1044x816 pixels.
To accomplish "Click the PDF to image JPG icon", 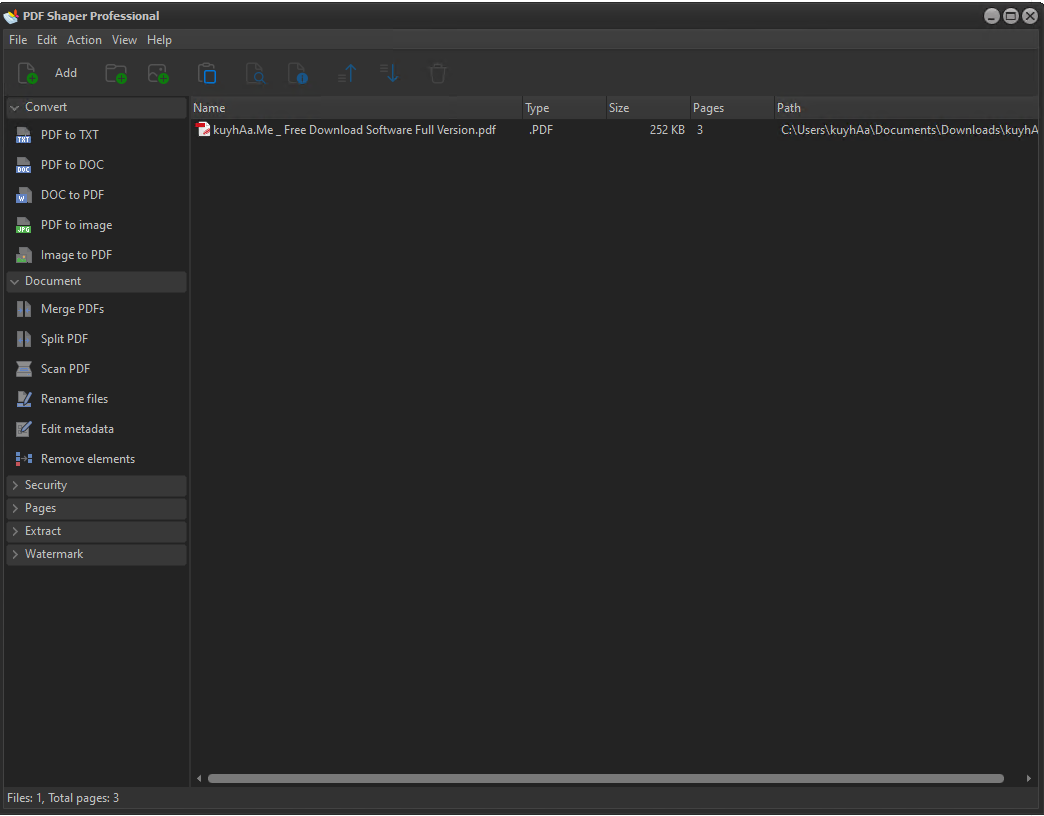I will (x=23, y=225).
